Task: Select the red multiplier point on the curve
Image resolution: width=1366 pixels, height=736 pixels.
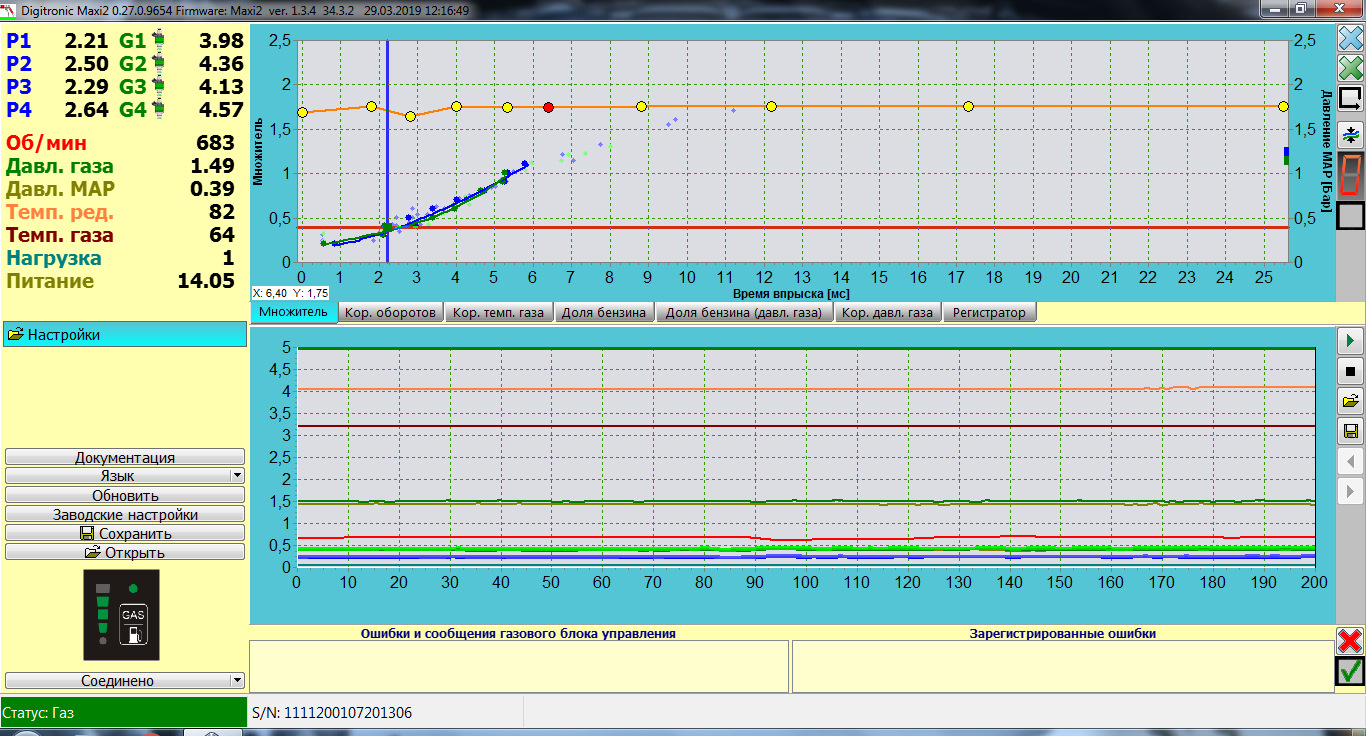Action: (548, 107)
